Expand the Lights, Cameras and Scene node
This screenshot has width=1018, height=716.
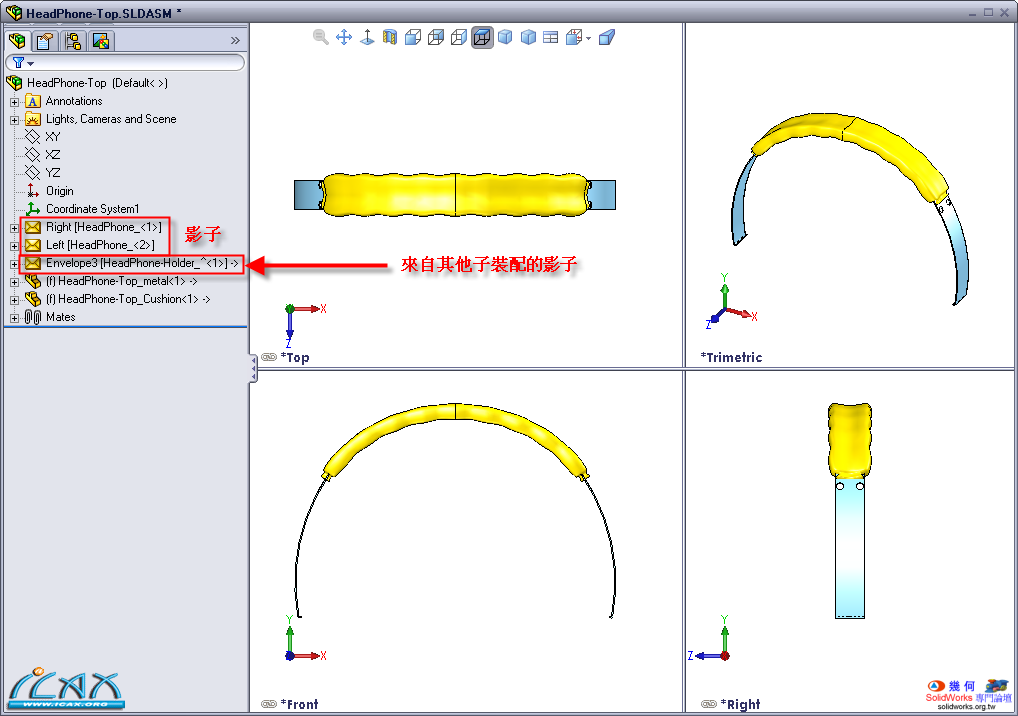(14, 119)
